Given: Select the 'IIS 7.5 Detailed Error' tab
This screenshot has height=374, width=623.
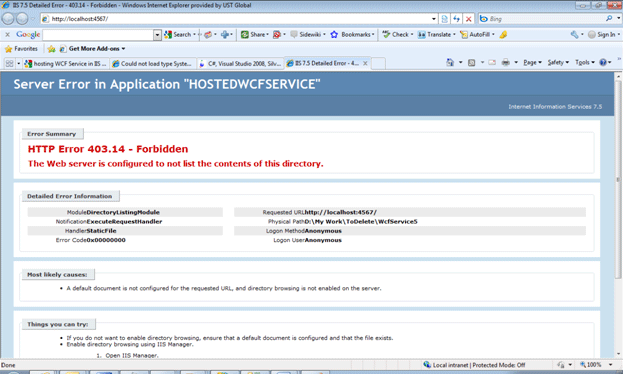Looking at the screenshot, I should [x=323, y=63].
